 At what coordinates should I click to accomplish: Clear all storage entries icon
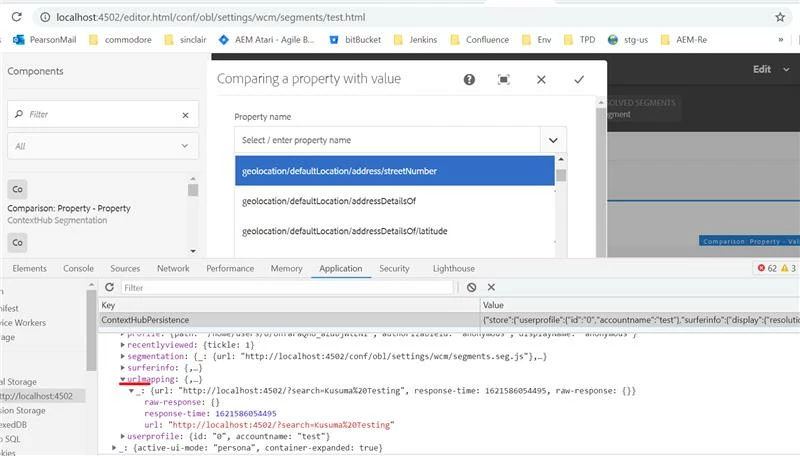pyautogui.click(x=471, y=288)
